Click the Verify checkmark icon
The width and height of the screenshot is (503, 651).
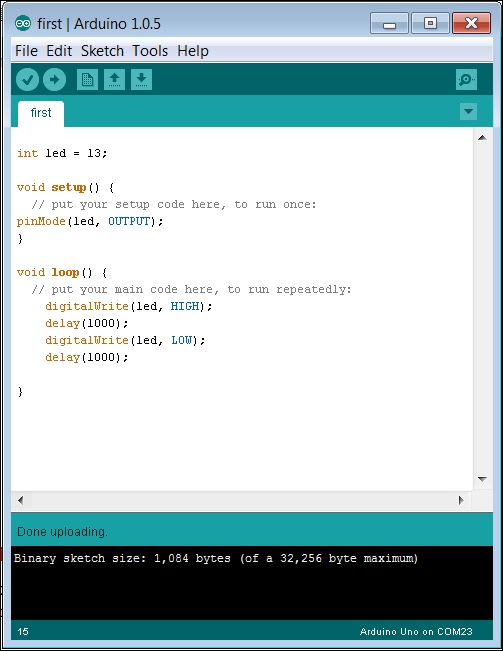[x=27, y=79]
